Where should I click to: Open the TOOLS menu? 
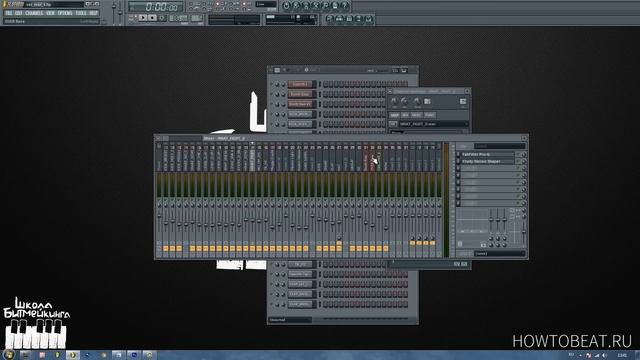[81, 13]
